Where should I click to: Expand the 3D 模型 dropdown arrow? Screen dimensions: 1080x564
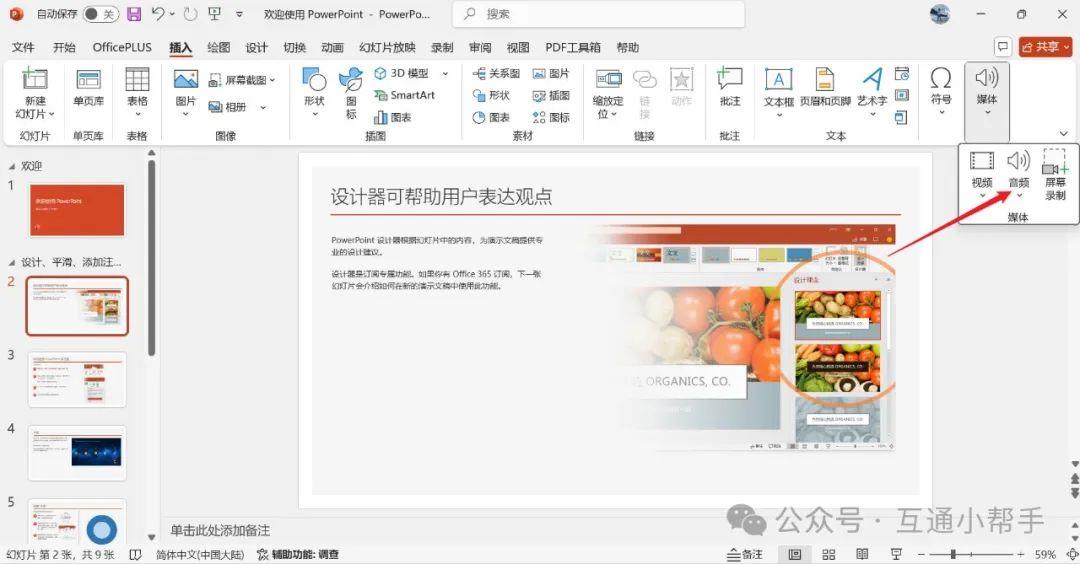[445, 73]
